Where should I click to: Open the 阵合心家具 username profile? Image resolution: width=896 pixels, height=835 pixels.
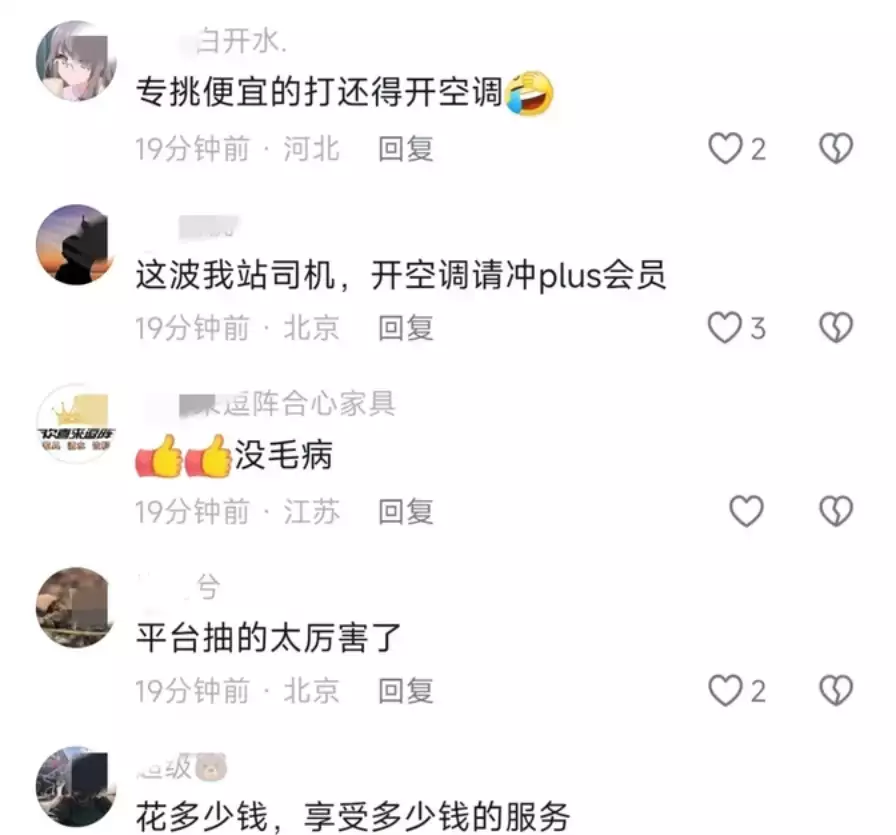click(x=287, y=404)
